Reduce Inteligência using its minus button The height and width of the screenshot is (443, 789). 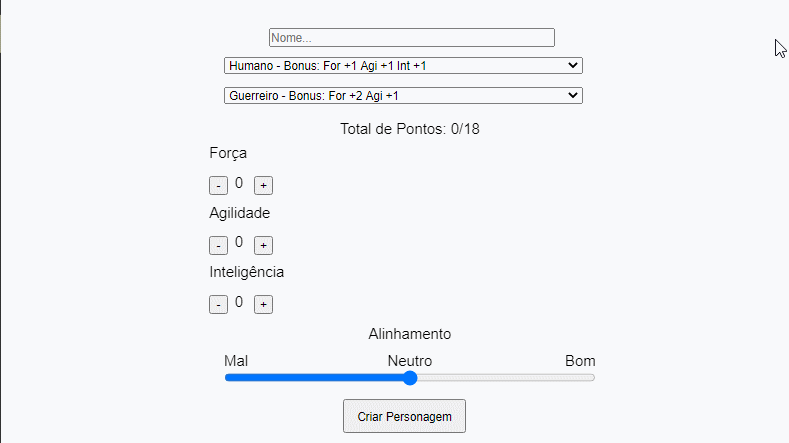point(218,305)
